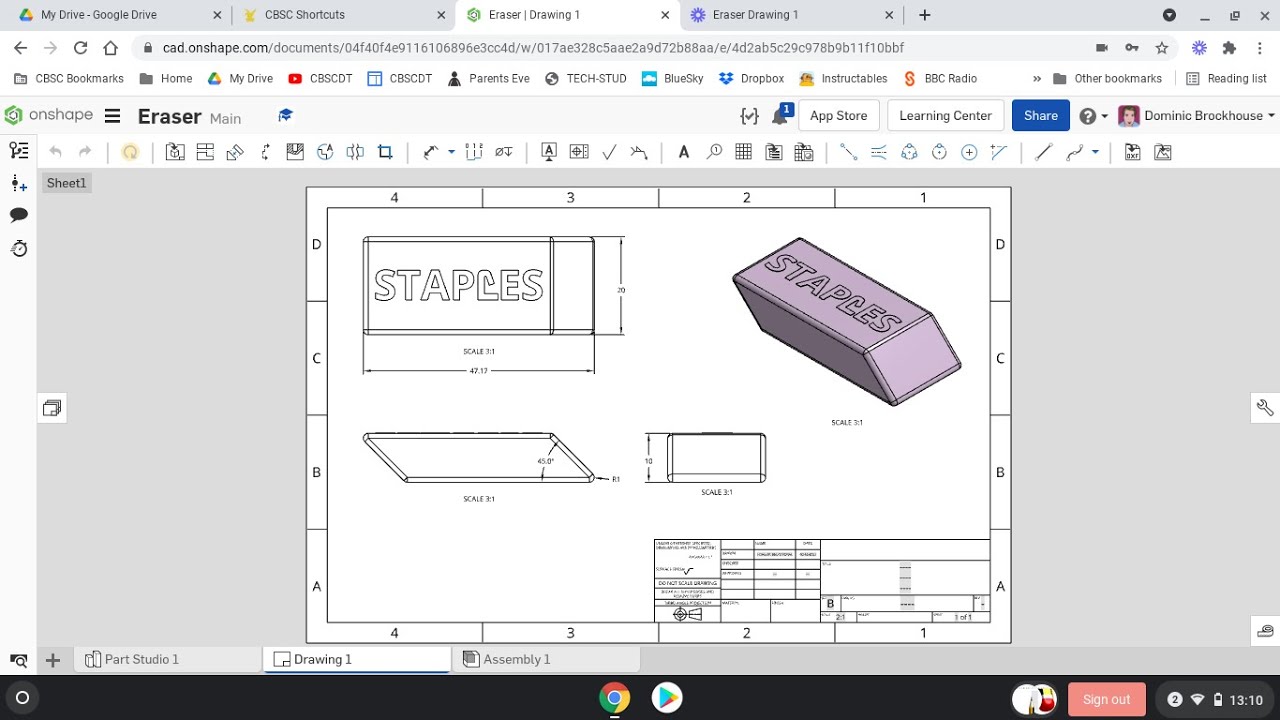Image resolution: width=1280 pixels, height=720 pixels.
Task: Select the Center mark tool
Action: pos(969,152)
